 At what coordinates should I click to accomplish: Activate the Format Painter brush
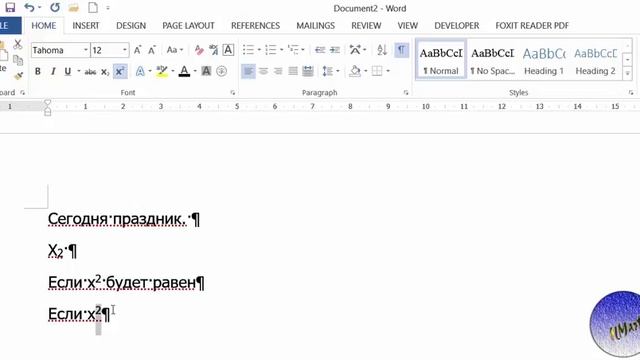coord(18,76)
